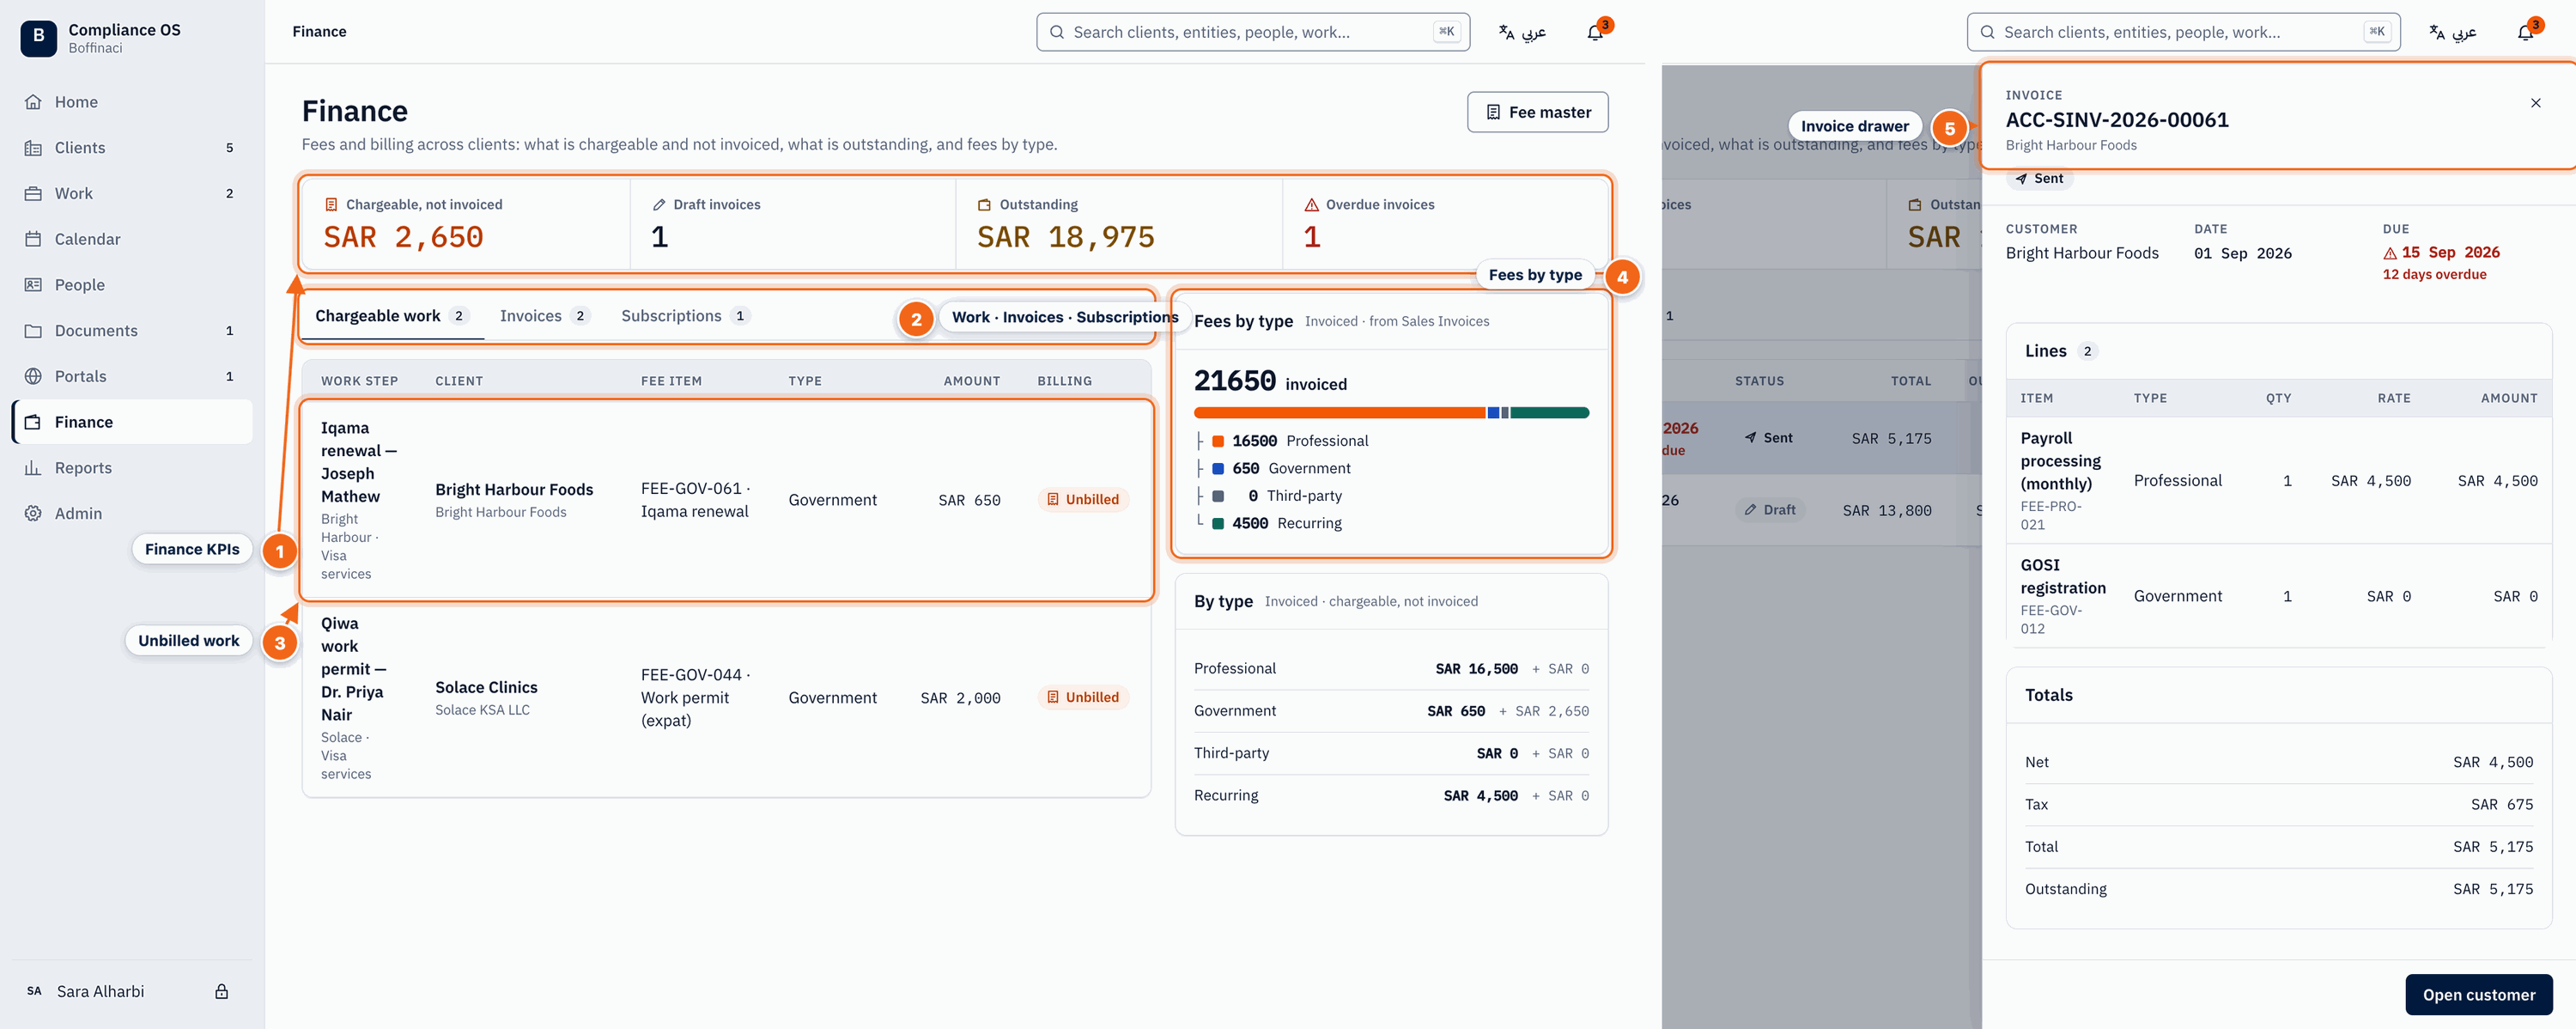
Task: Open the Calendar sidebar item
Action: (132, 239)
